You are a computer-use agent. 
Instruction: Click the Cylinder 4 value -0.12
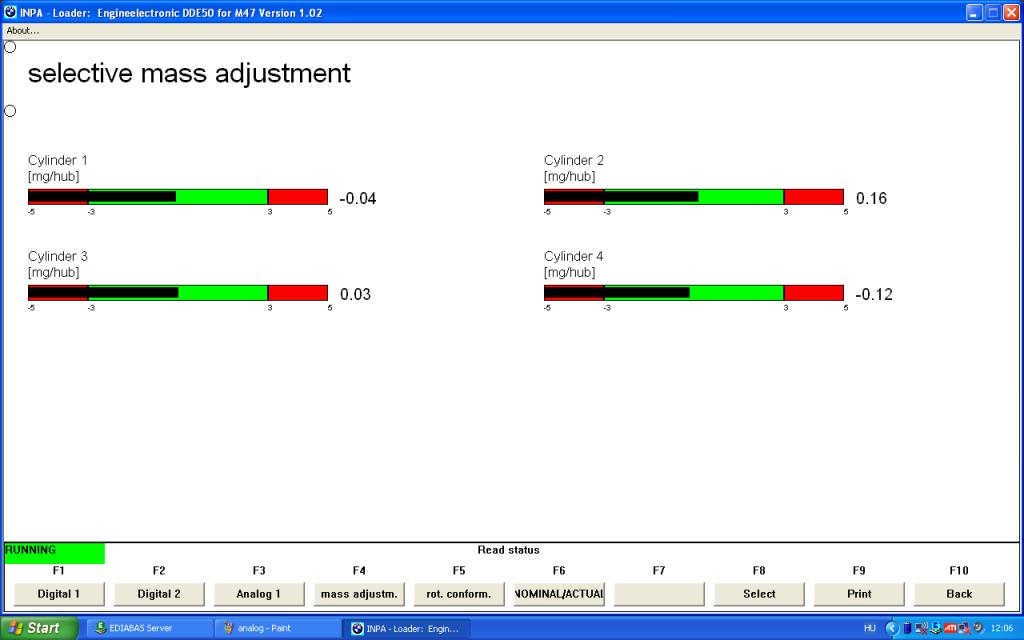(x=874, y=295)
